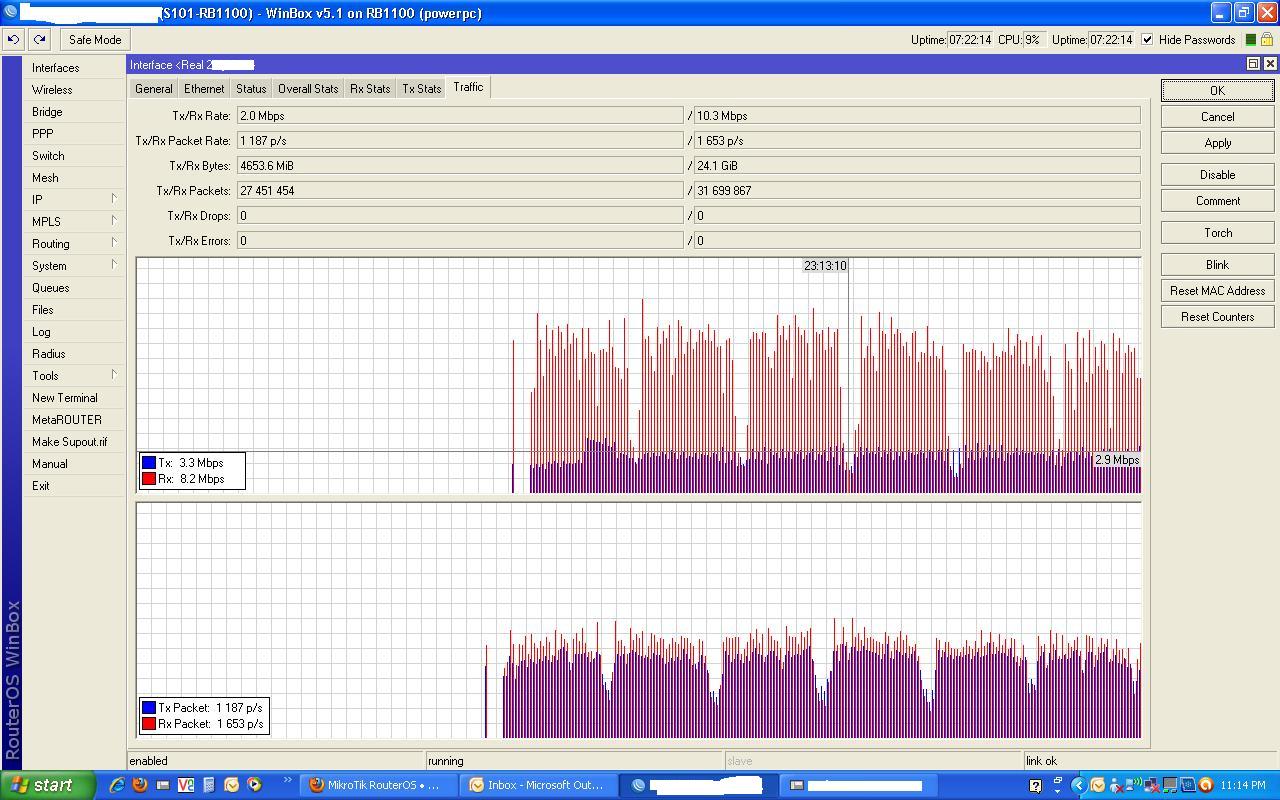Show hidden system tray icons
This screenshot has height=800, width=1280.
tap(1078, 785)
